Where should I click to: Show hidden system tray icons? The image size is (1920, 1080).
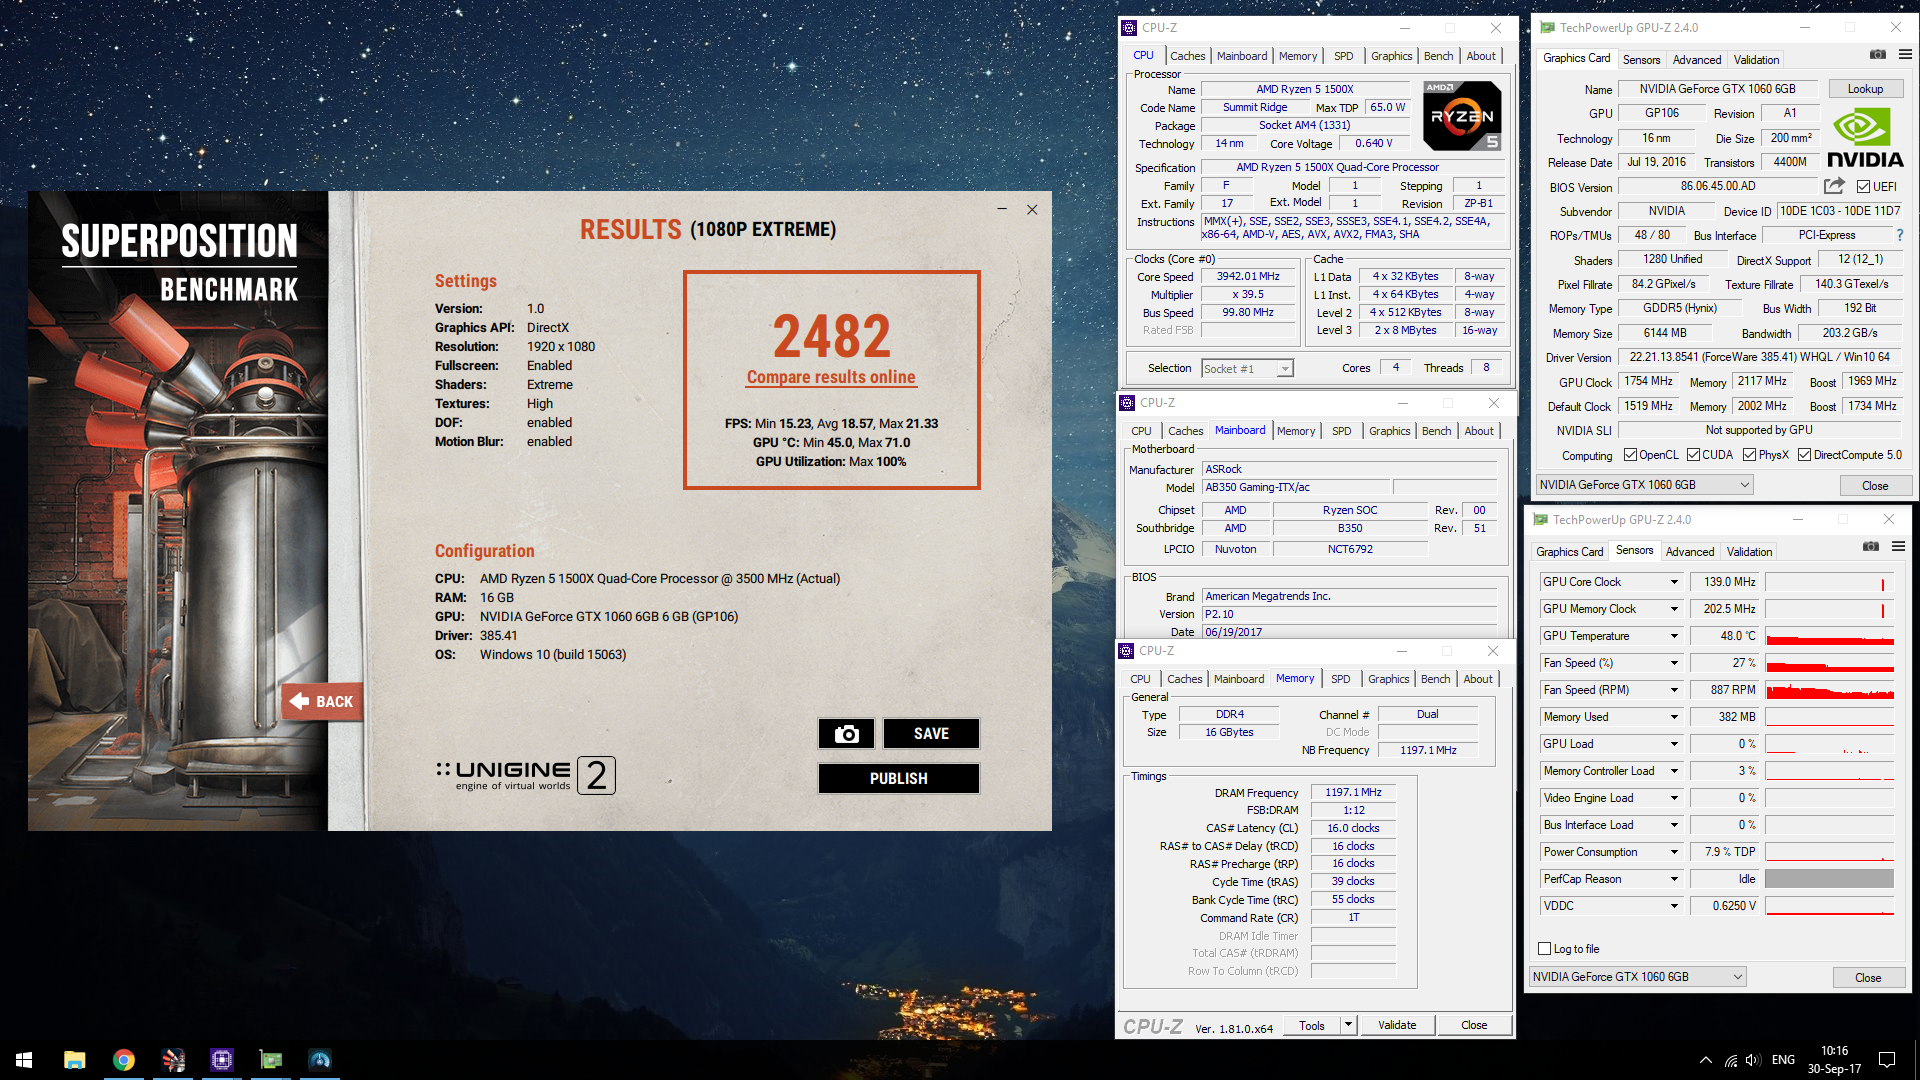[x=1705, y=1060]
